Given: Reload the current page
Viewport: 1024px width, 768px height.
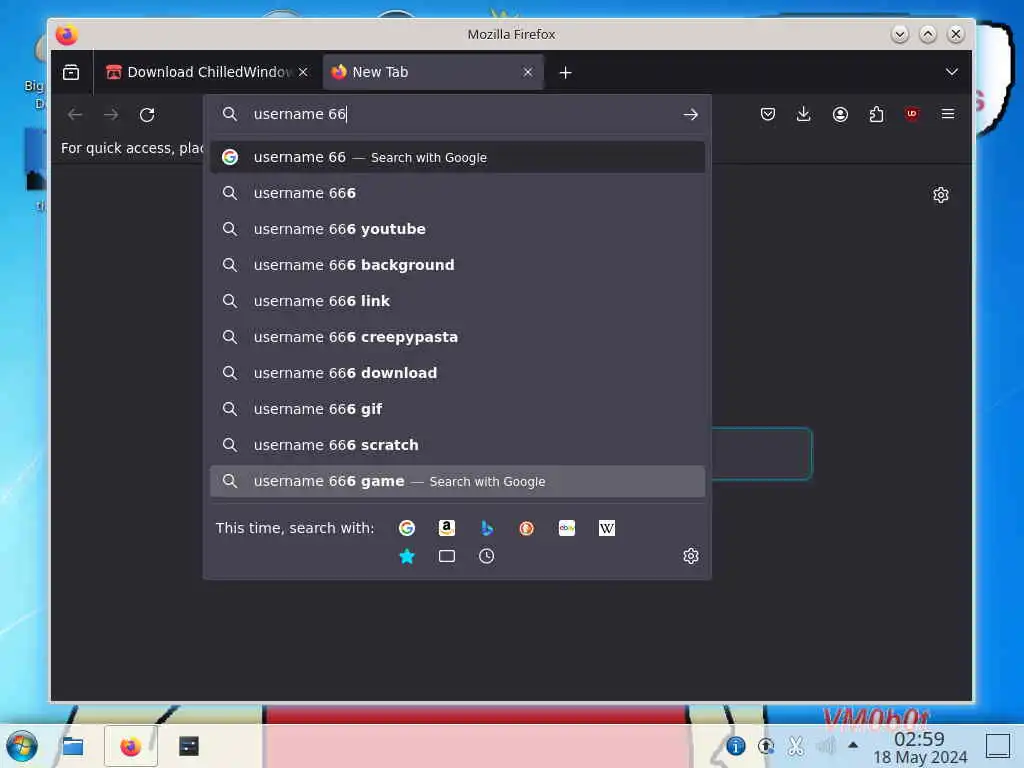Looking at the screenshot, I should [x=148, y=115].
